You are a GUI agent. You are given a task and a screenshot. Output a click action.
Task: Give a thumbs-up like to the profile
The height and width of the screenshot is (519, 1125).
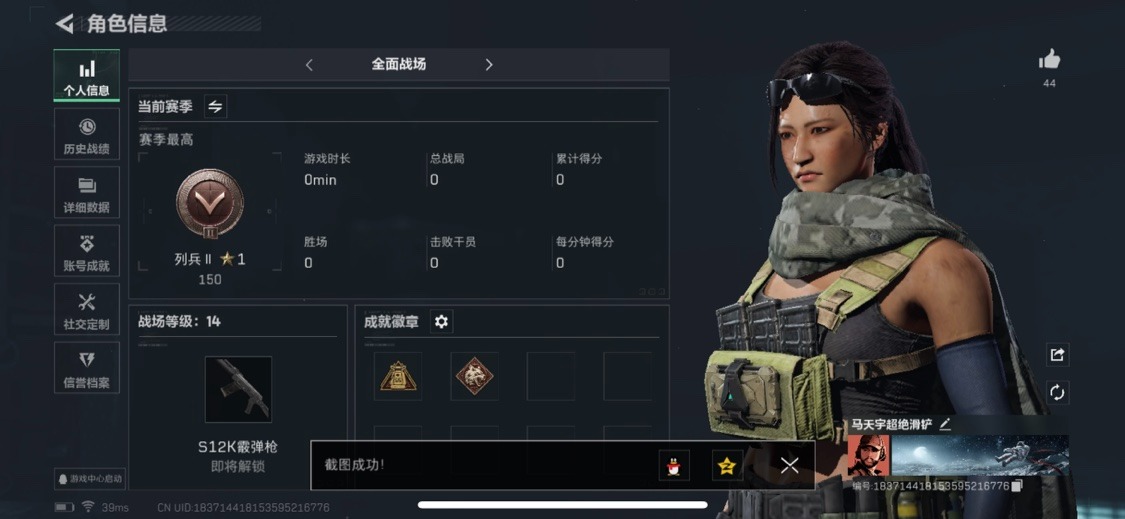point(1049,60)
